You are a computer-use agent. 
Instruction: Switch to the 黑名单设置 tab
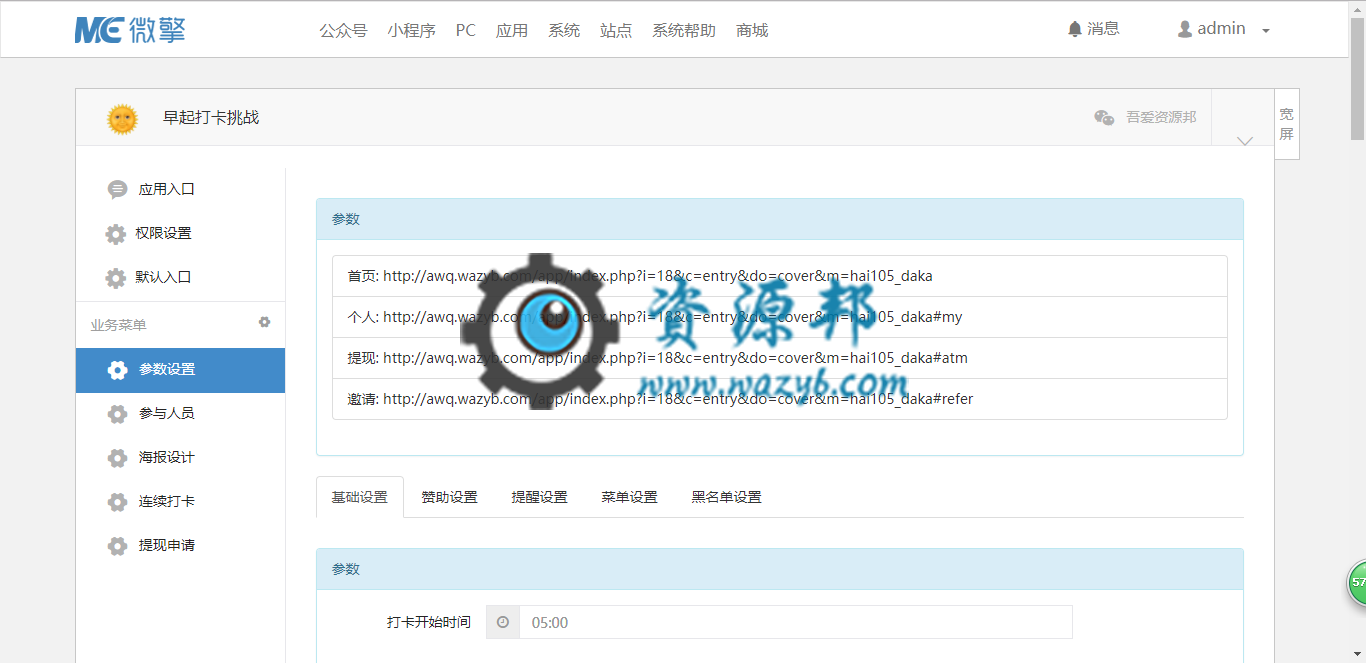click(726, 497)
